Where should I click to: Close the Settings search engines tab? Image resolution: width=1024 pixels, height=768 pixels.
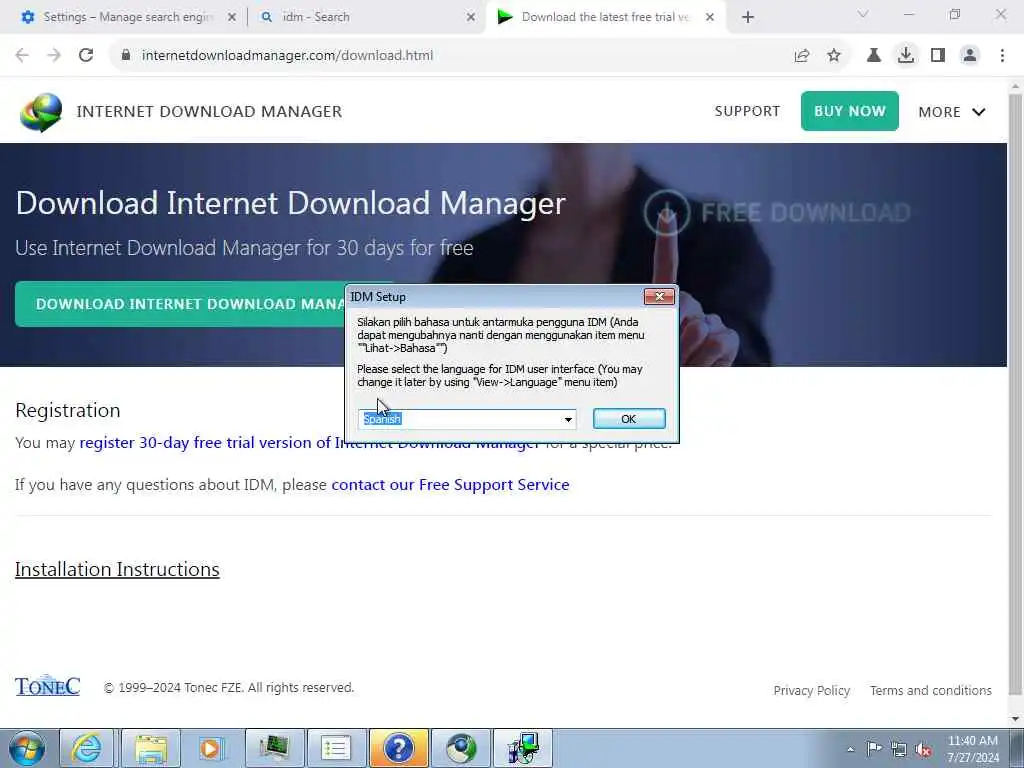(232, 18)
